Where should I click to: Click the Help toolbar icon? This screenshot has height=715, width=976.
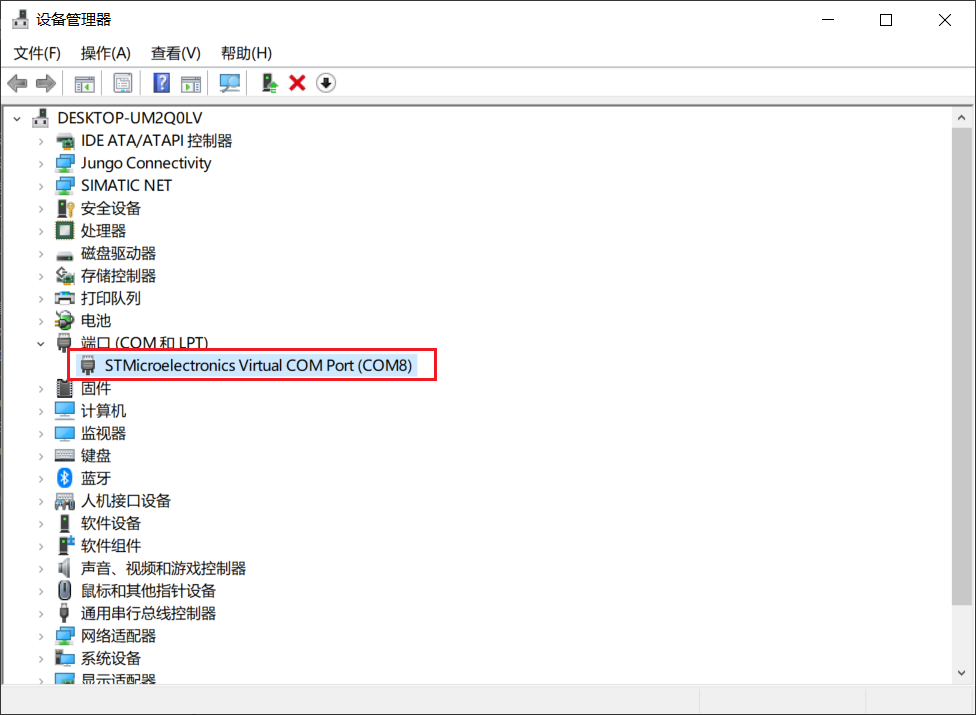161,83
